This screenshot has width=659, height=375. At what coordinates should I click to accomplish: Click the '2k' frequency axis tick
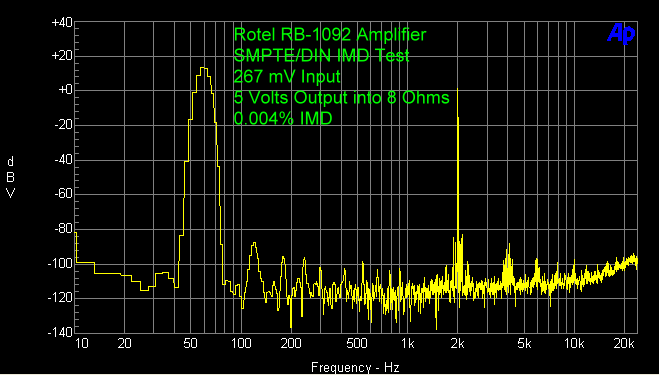click(457, 343)
